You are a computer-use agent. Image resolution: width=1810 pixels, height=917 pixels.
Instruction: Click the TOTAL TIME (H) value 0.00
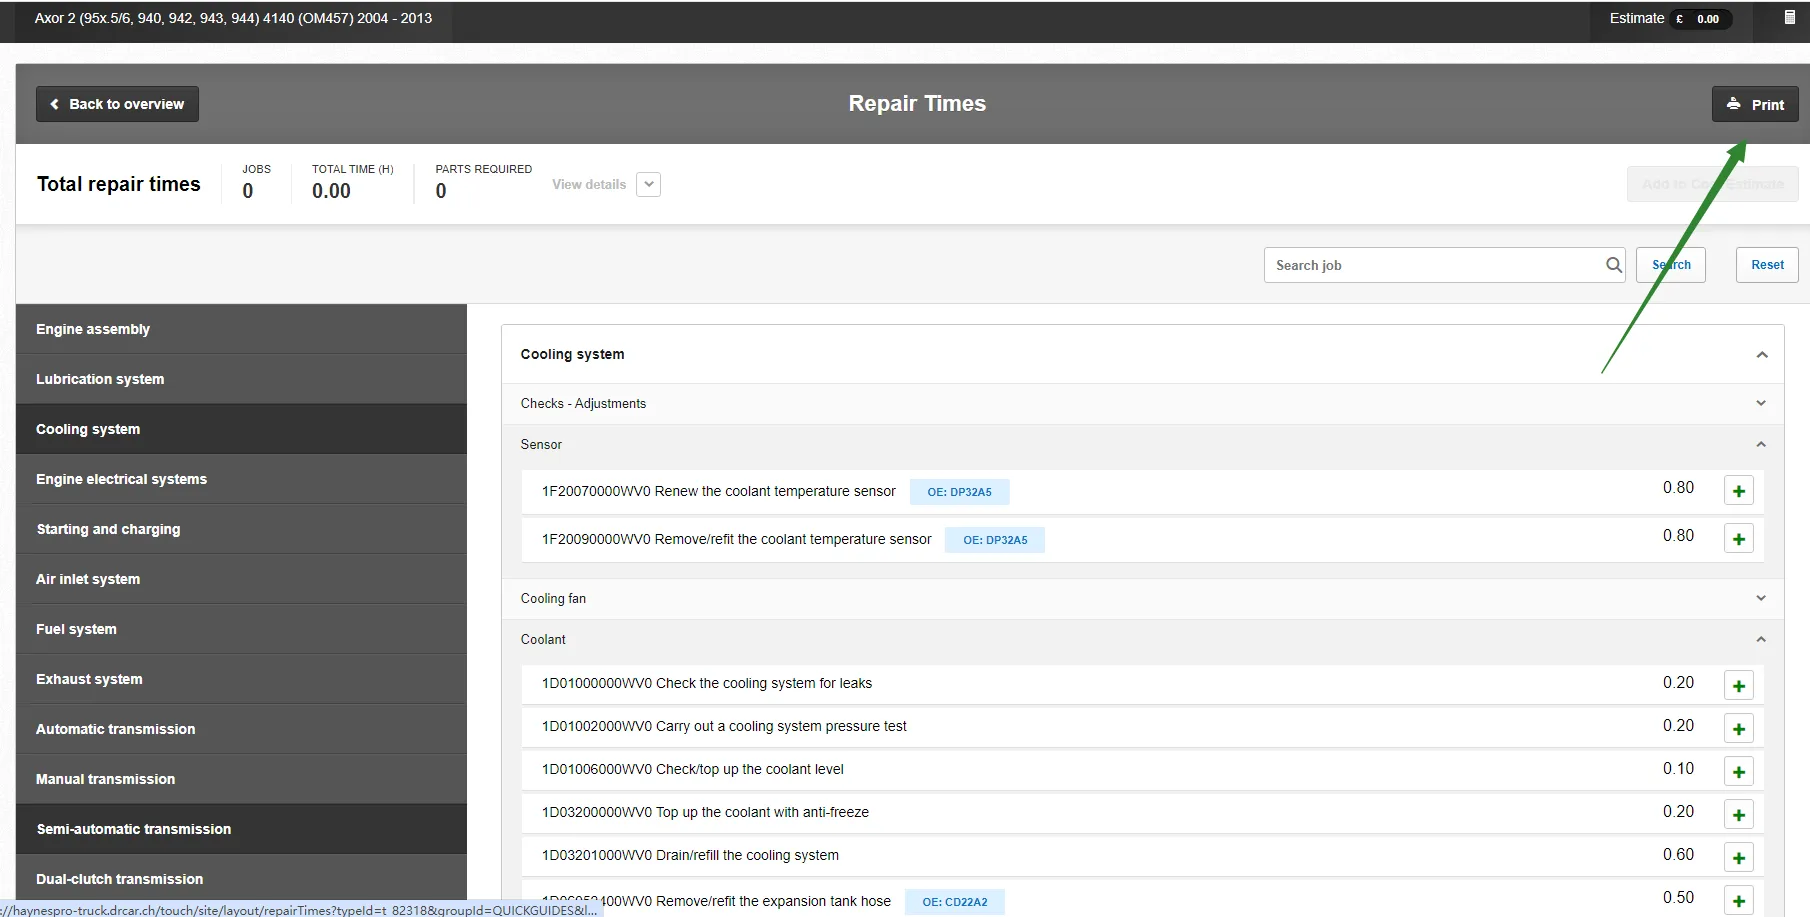pos(331,191)
